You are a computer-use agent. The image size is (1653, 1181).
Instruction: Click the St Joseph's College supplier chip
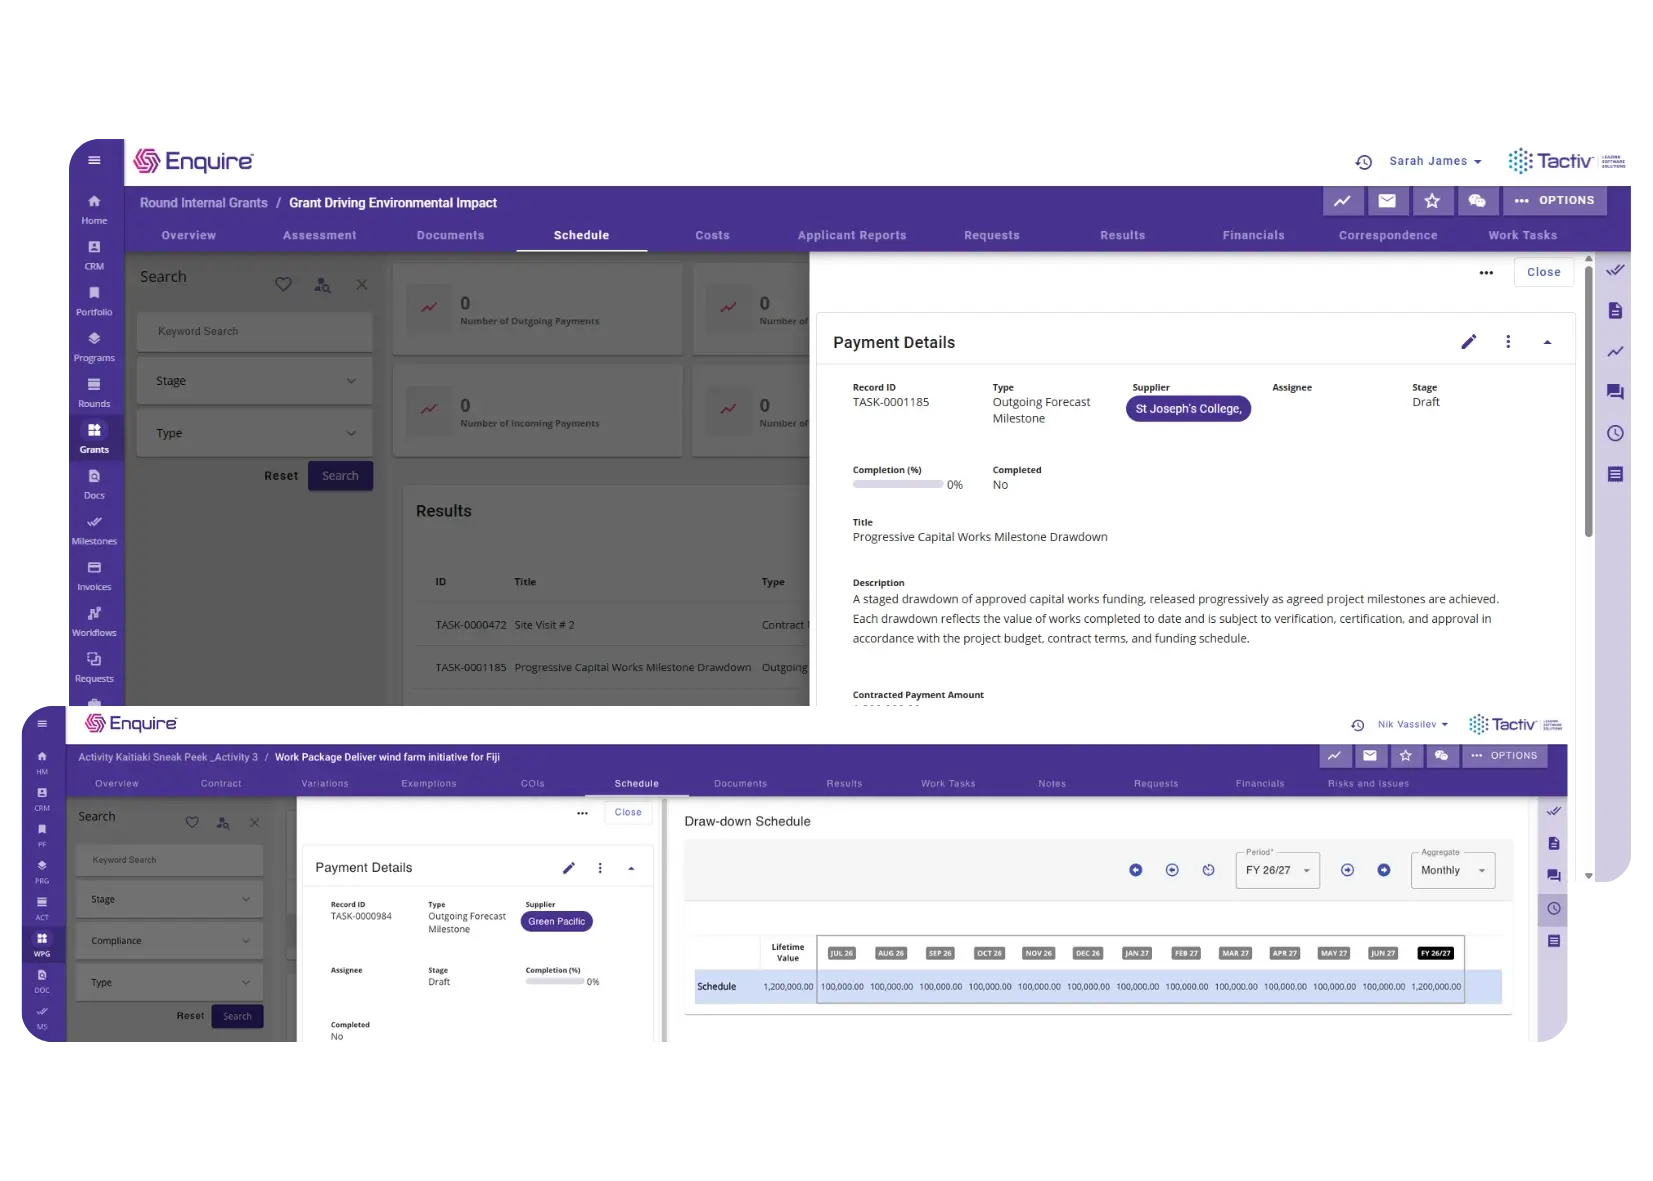[1188, 409]
